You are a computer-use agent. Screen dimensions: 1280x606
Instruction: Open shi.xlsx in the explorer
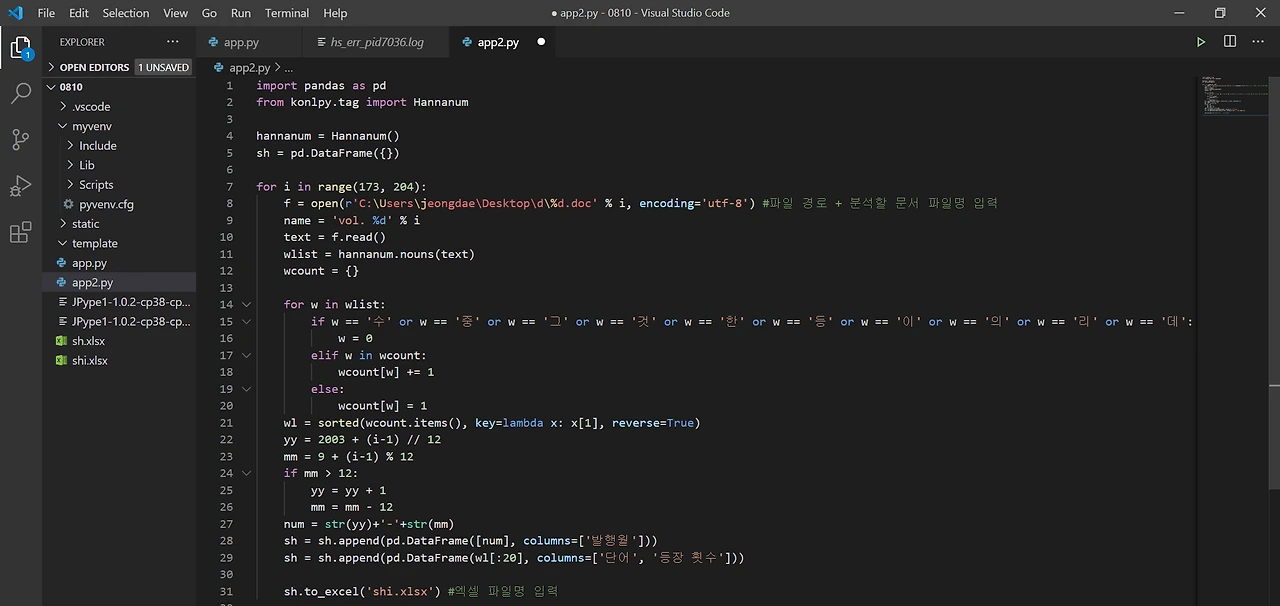[119, 360]
